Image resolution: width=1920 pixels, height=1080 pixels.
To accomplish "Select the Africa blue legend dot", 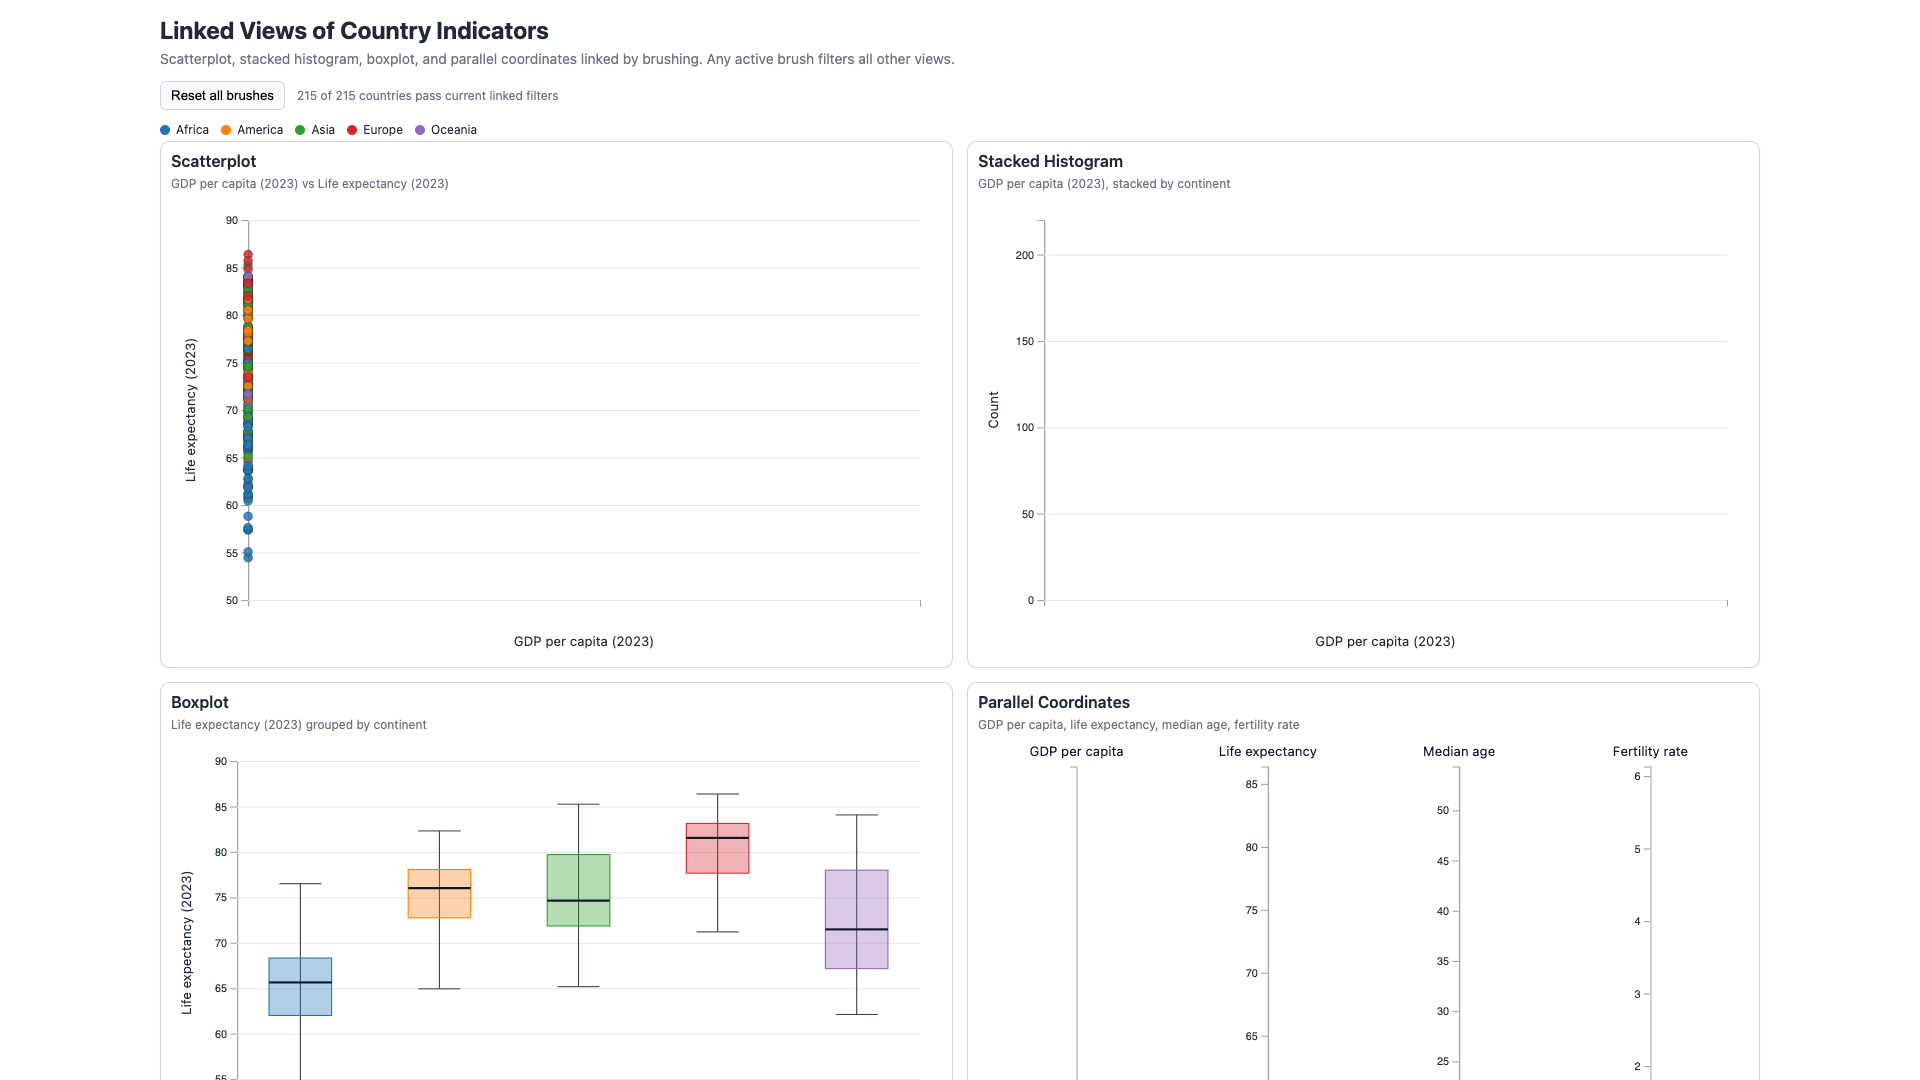I will point(165,130).
